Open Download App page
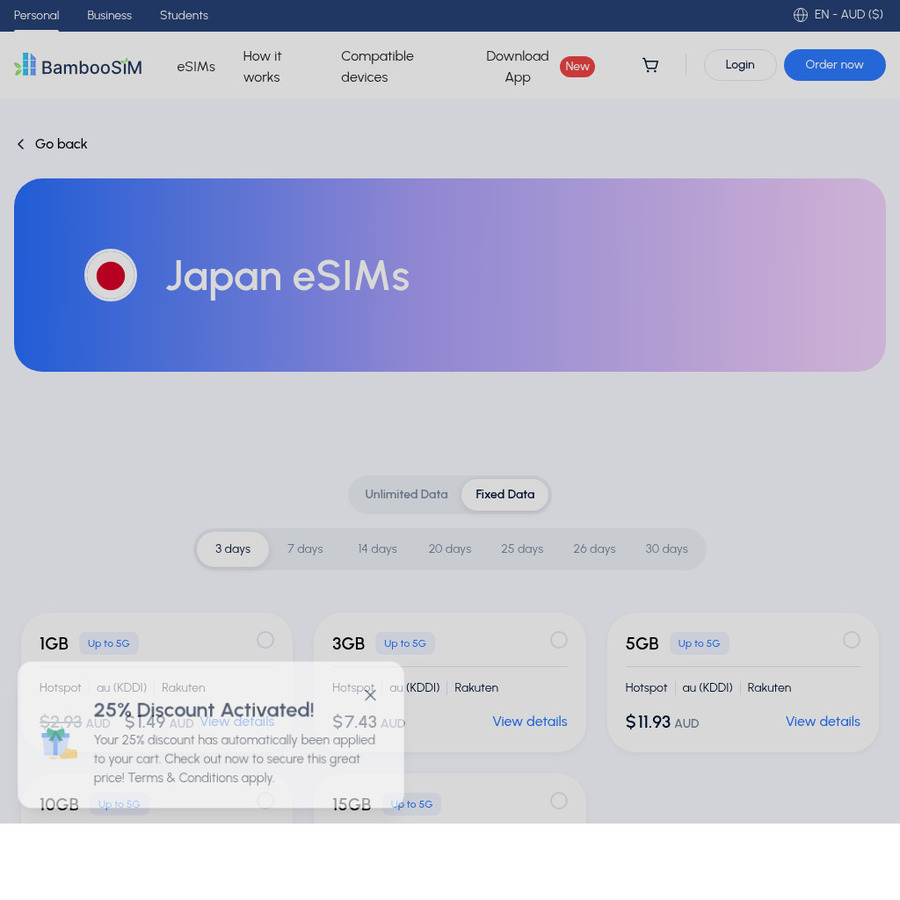900x900 pixels. [517, 67]
